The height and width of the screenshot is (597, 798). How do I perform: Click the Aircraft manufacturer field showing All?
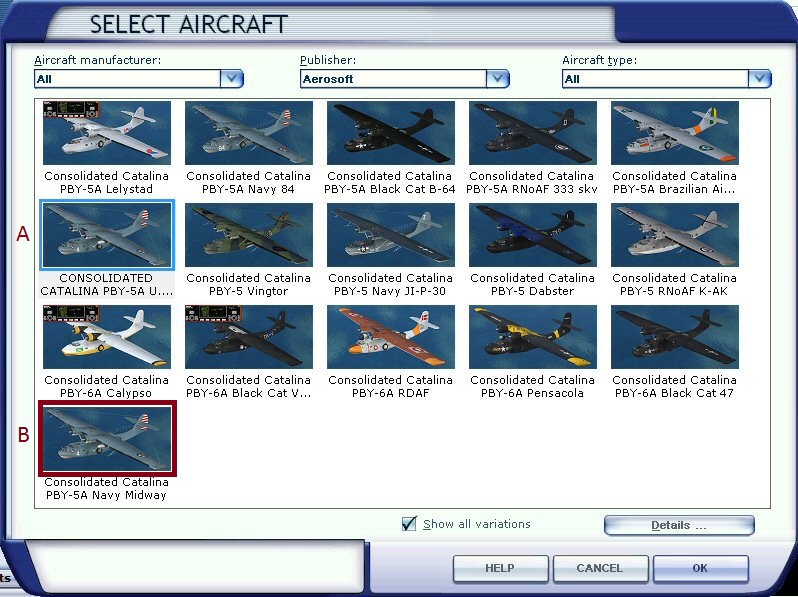127,79
